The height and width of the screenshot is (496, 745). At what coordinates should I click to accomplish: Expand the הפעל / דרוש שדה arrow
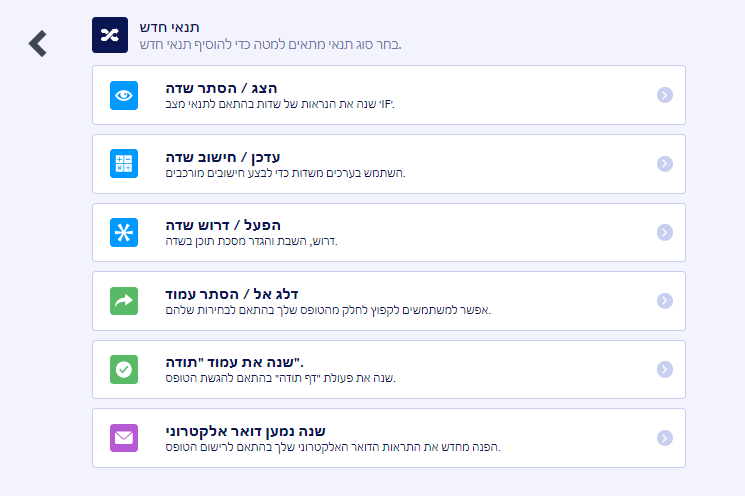664,232
